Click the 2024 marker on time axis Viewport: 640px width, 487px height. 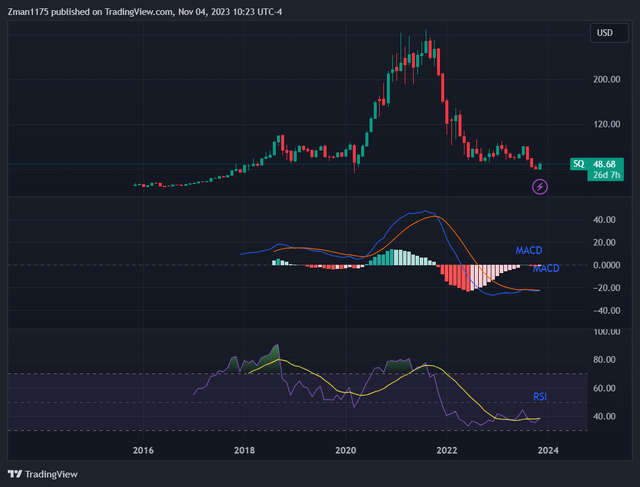[546, 451]
